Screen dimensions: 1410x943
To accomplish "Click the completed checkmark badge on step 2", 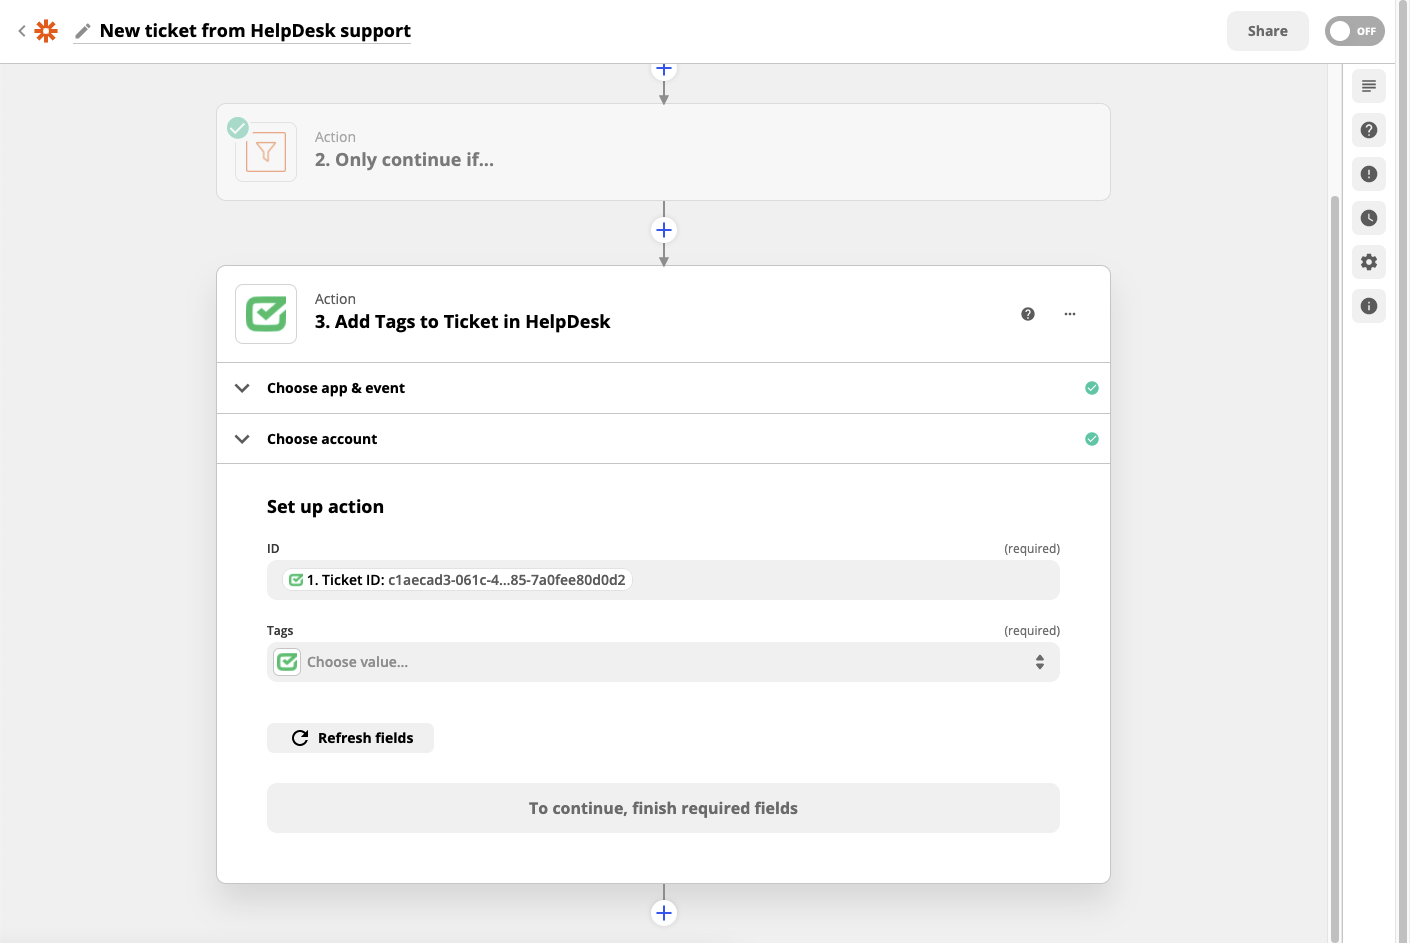I will pyautogui.click(x=238, y=127).
